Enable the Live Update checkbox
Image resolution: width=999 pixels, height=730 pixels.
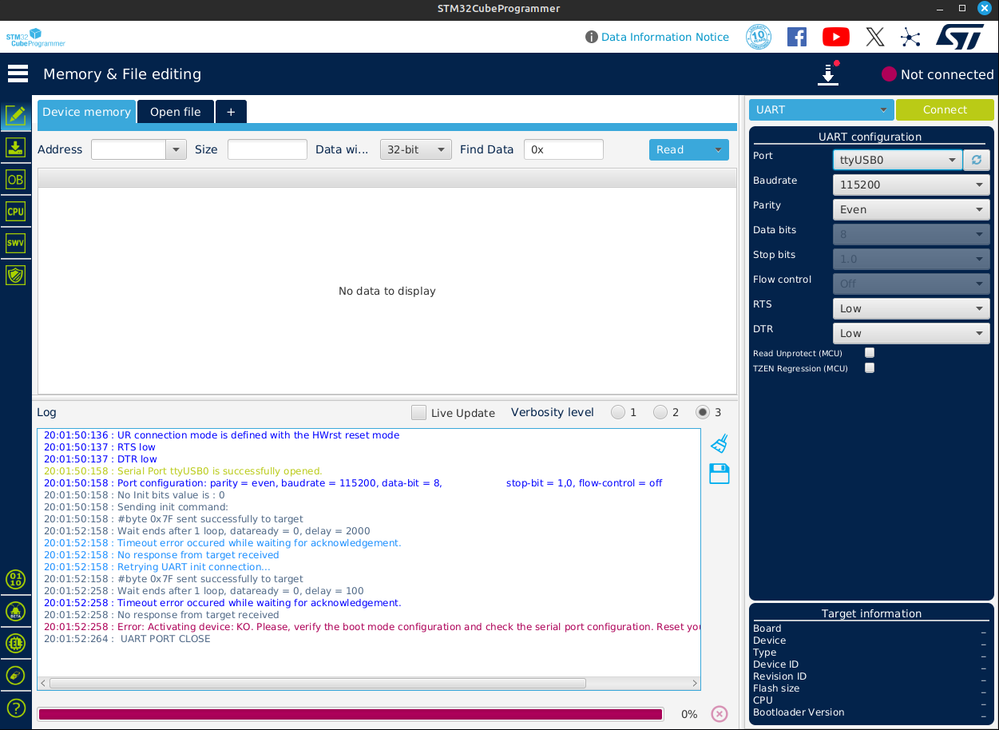tap(419, 412)
